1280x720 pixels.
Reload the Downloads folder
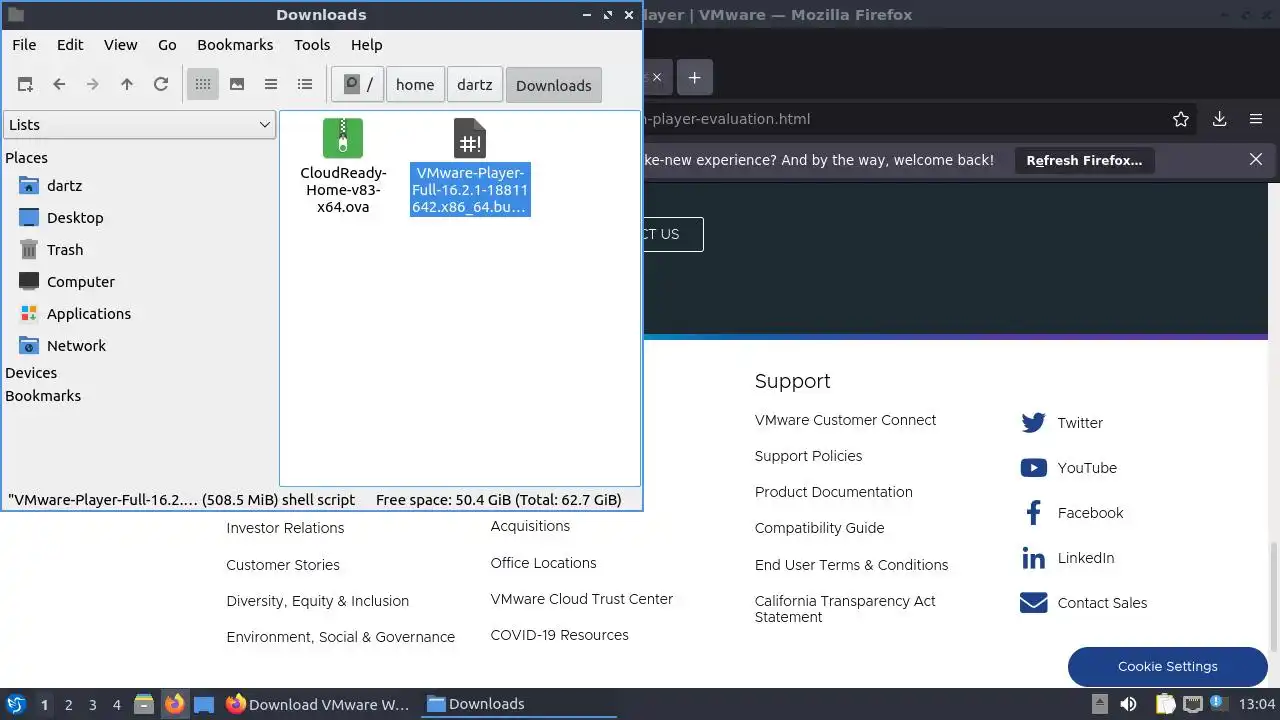pyautogui.click(x=161, y=85)
